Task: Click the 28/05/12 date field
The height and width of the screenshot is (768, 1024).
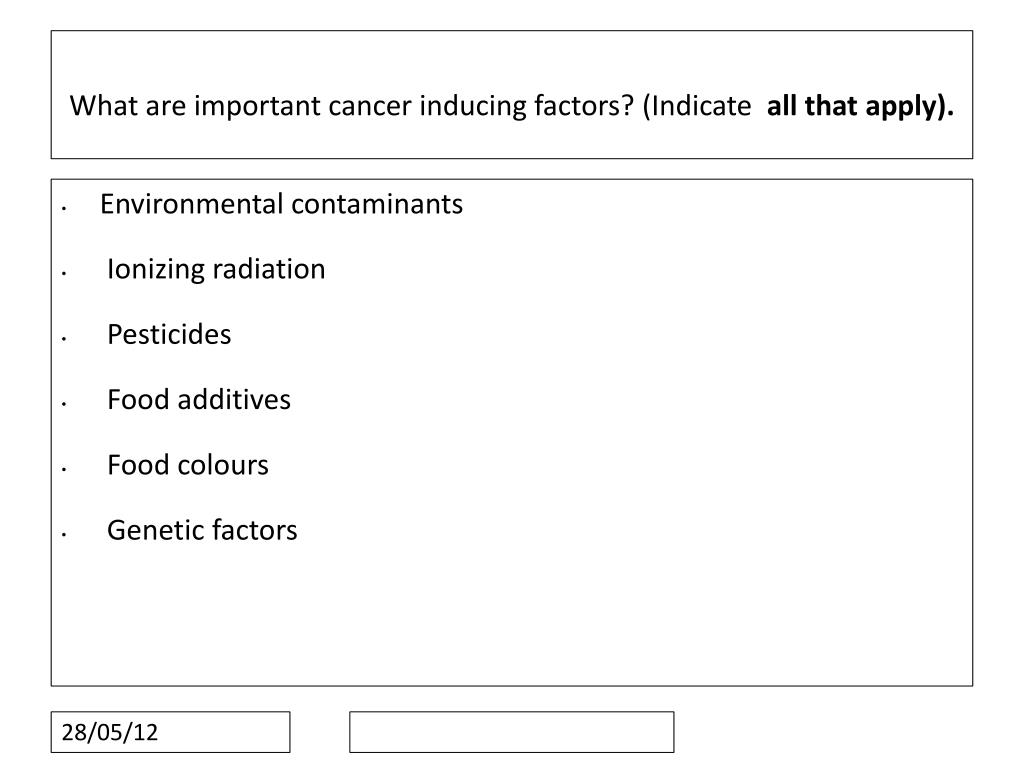Action: tap(170, 732)
